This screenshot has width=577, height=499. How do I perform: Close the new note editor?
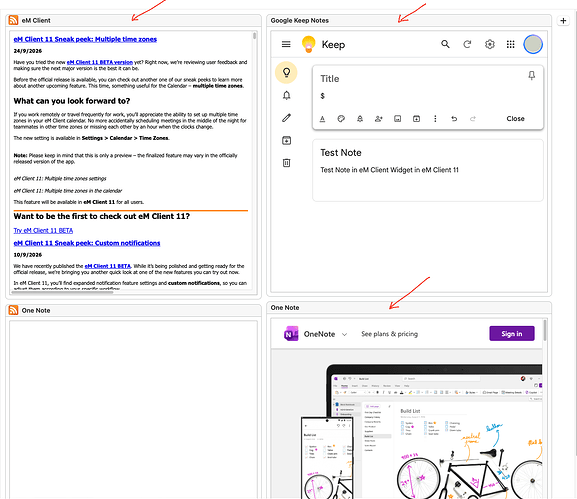click(x=515, y=118)
